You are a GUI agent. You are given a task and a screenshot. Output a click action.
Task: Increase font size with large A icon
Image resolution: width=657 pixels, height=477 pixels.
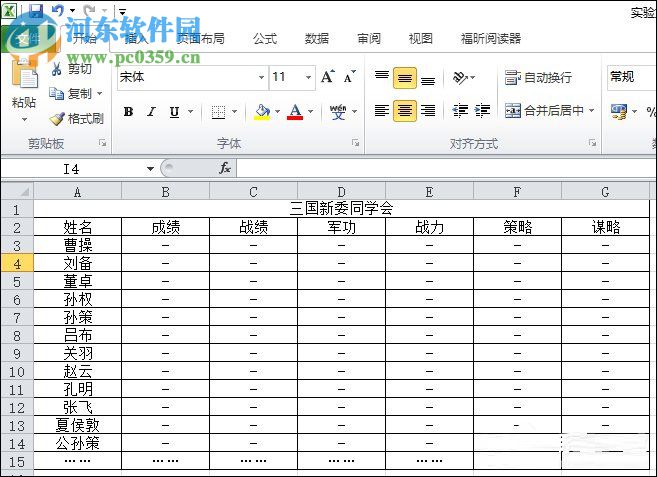(x=328, y=77)
